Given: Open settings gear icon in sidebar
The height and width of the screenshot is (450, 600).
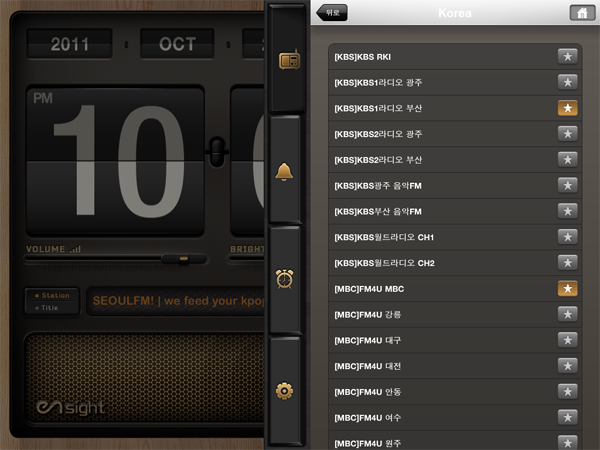Looking at the screenshot, I should tap(284, 391).
